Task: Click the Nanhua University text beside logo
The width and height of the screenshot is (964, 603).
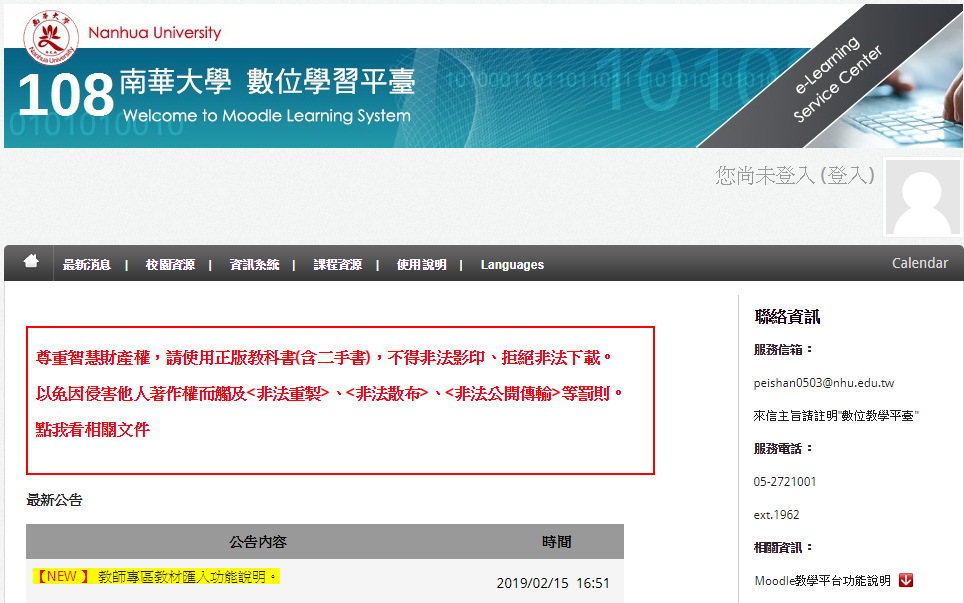Action: 155,33
